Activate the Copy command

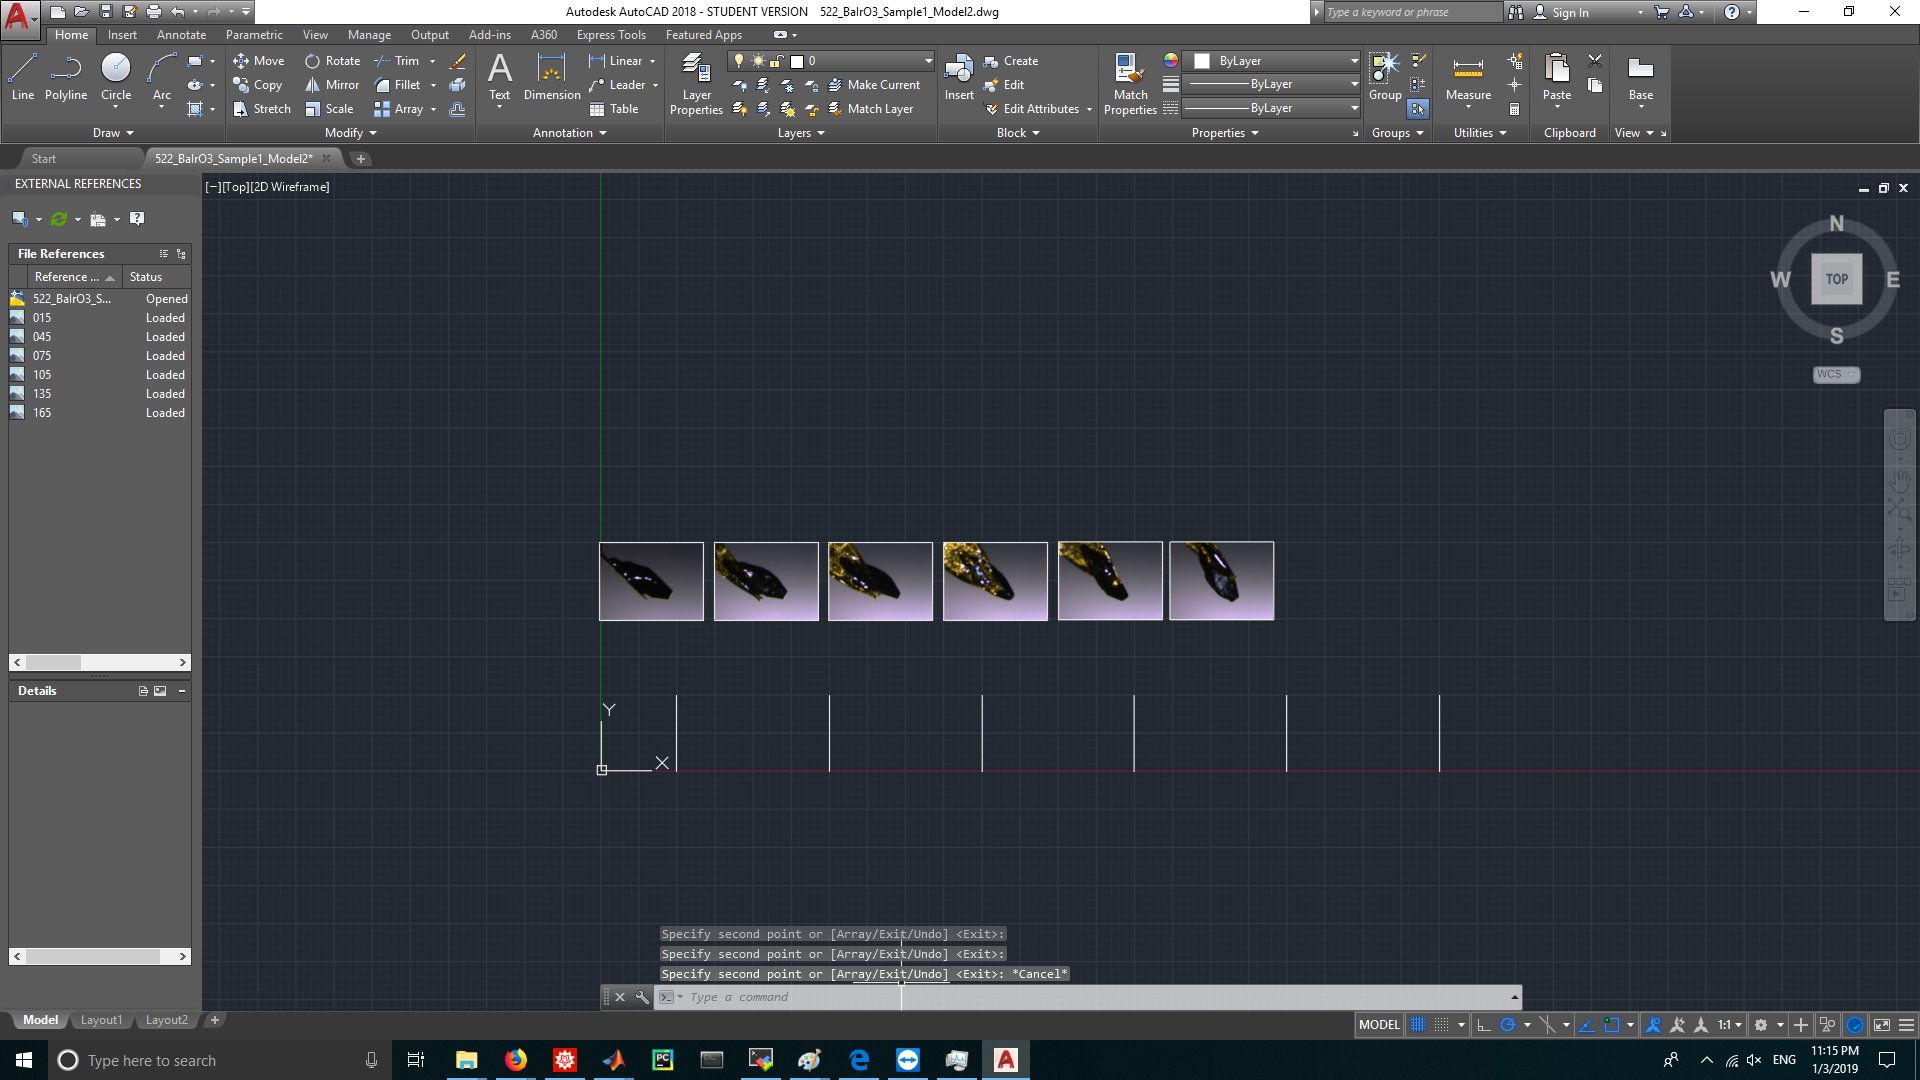pyautogui.click(x=258, y=85)
